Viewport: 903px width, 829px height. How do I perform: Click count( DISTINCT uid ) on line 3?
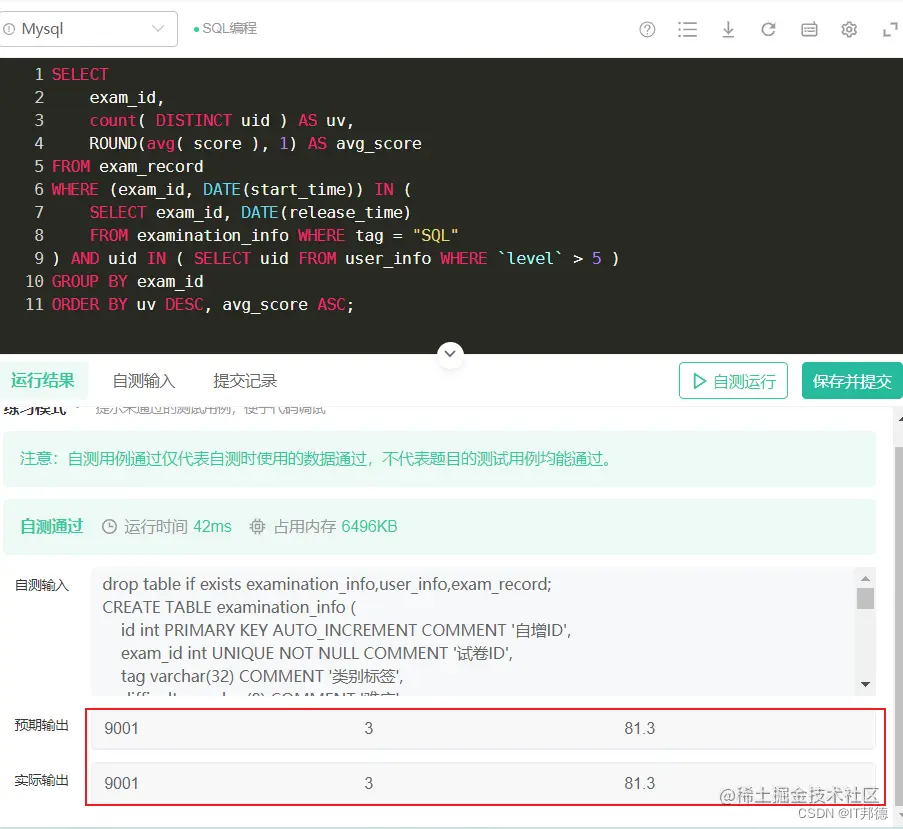[x=188, y=120]
